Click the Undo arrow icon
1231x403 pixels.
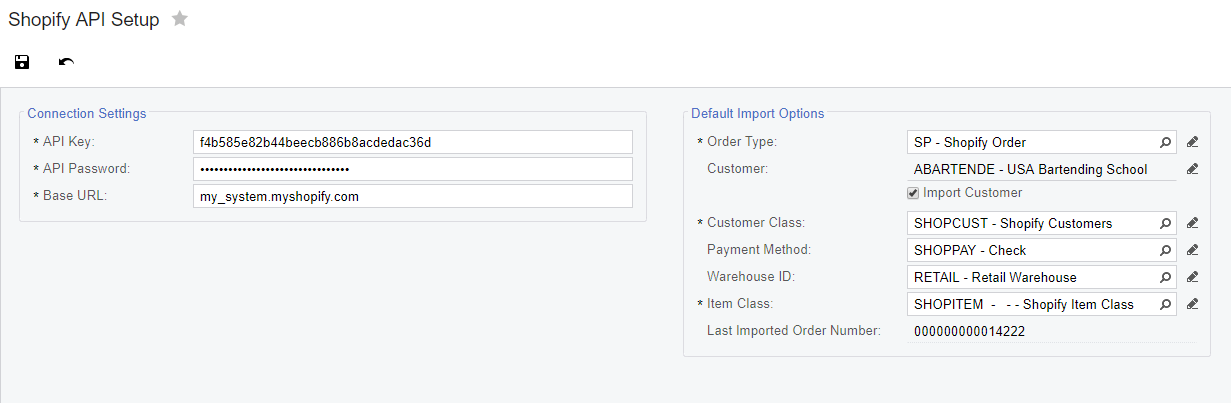66,62
